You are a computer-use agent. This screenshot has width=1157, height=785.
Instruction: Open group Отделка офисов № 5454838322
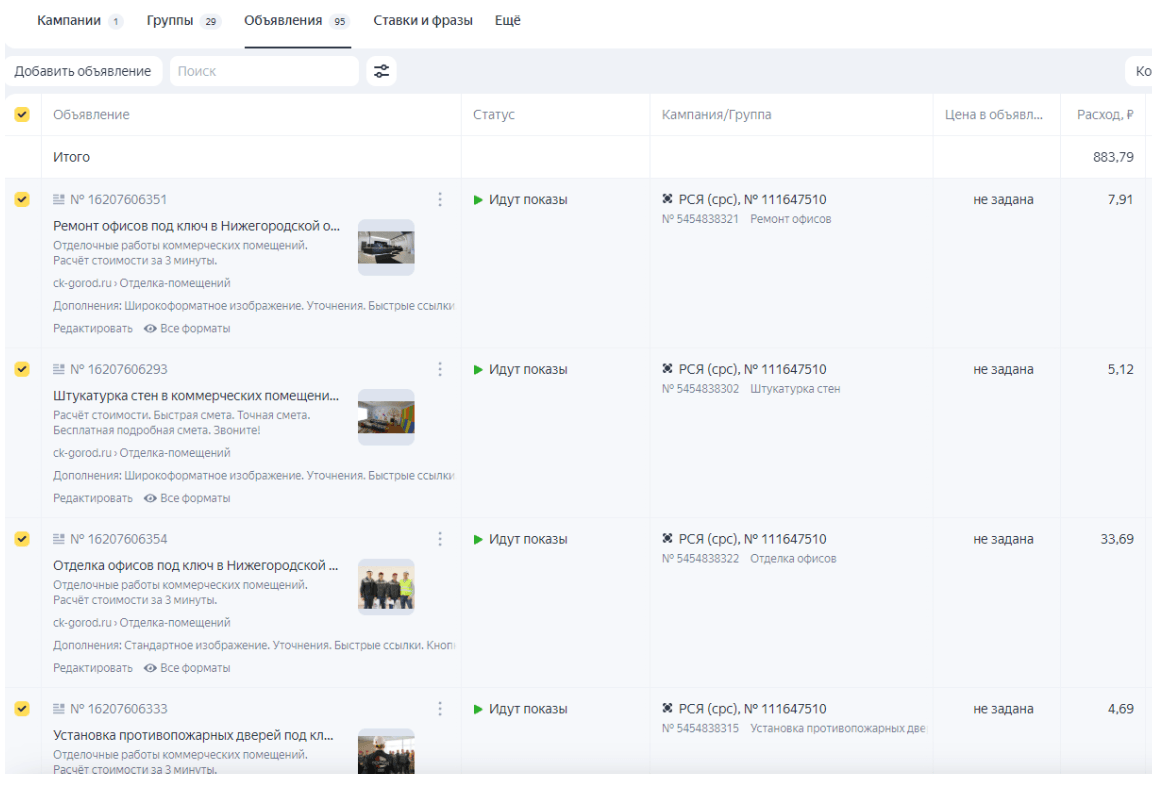tap(749, 559)
